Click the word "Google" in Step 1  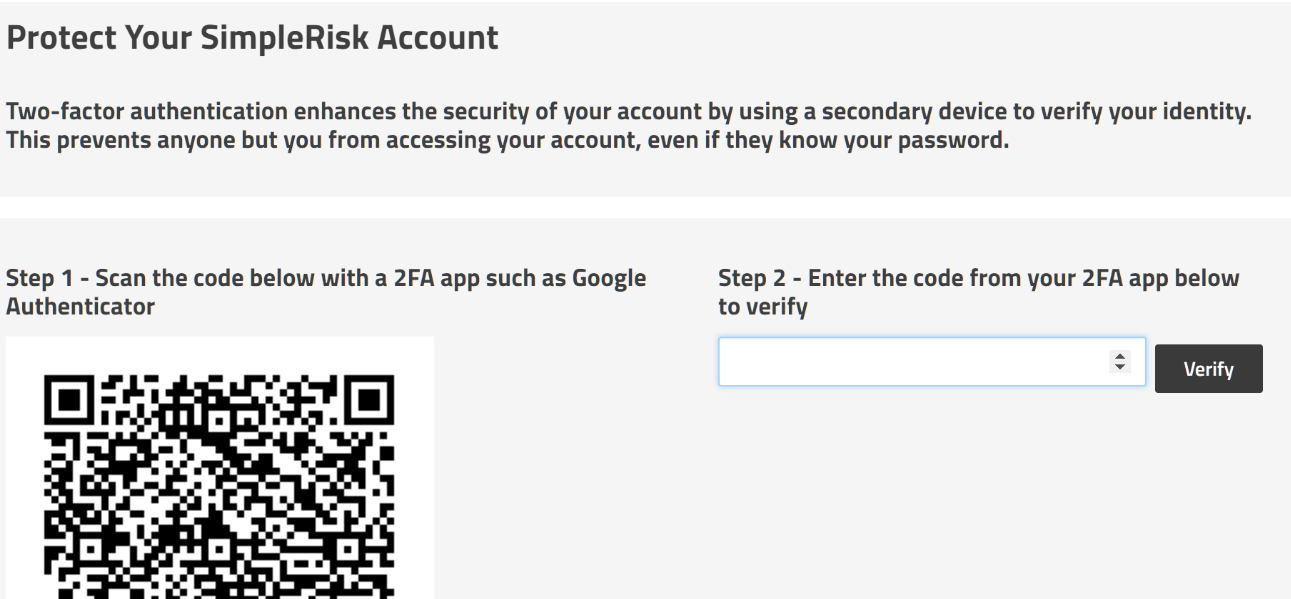[x=608, y=278]
